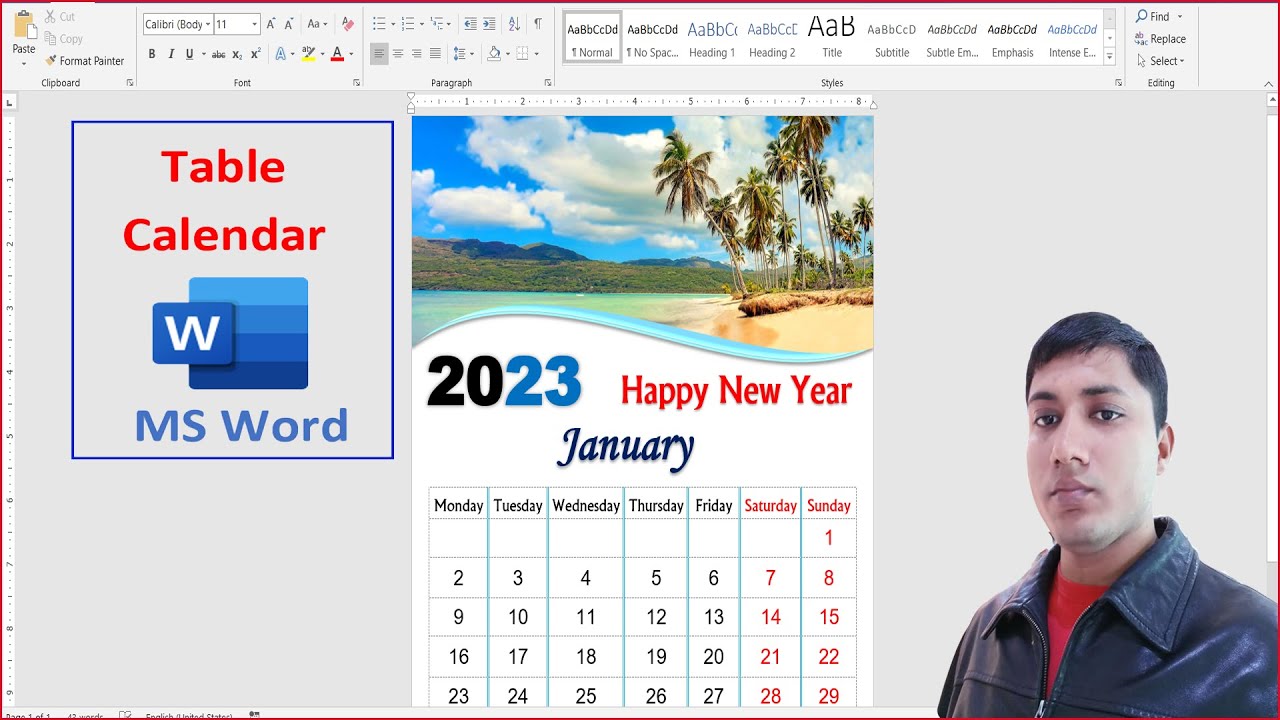Apply red font color

(x=337, y=54)
